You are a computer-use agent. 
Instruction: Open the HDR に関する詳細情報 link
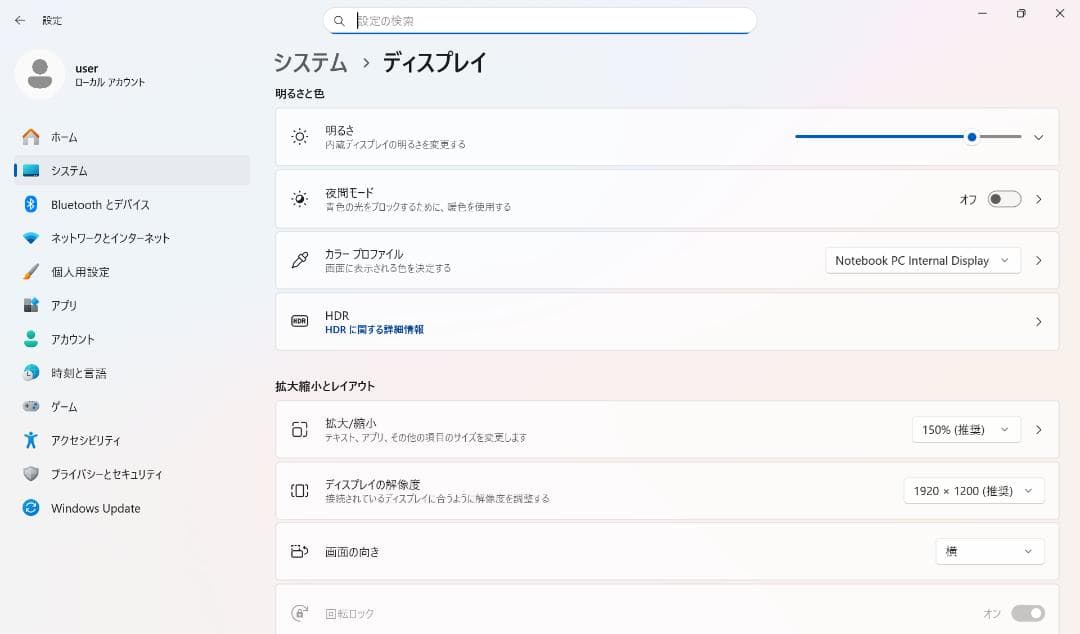pos(372,328)
